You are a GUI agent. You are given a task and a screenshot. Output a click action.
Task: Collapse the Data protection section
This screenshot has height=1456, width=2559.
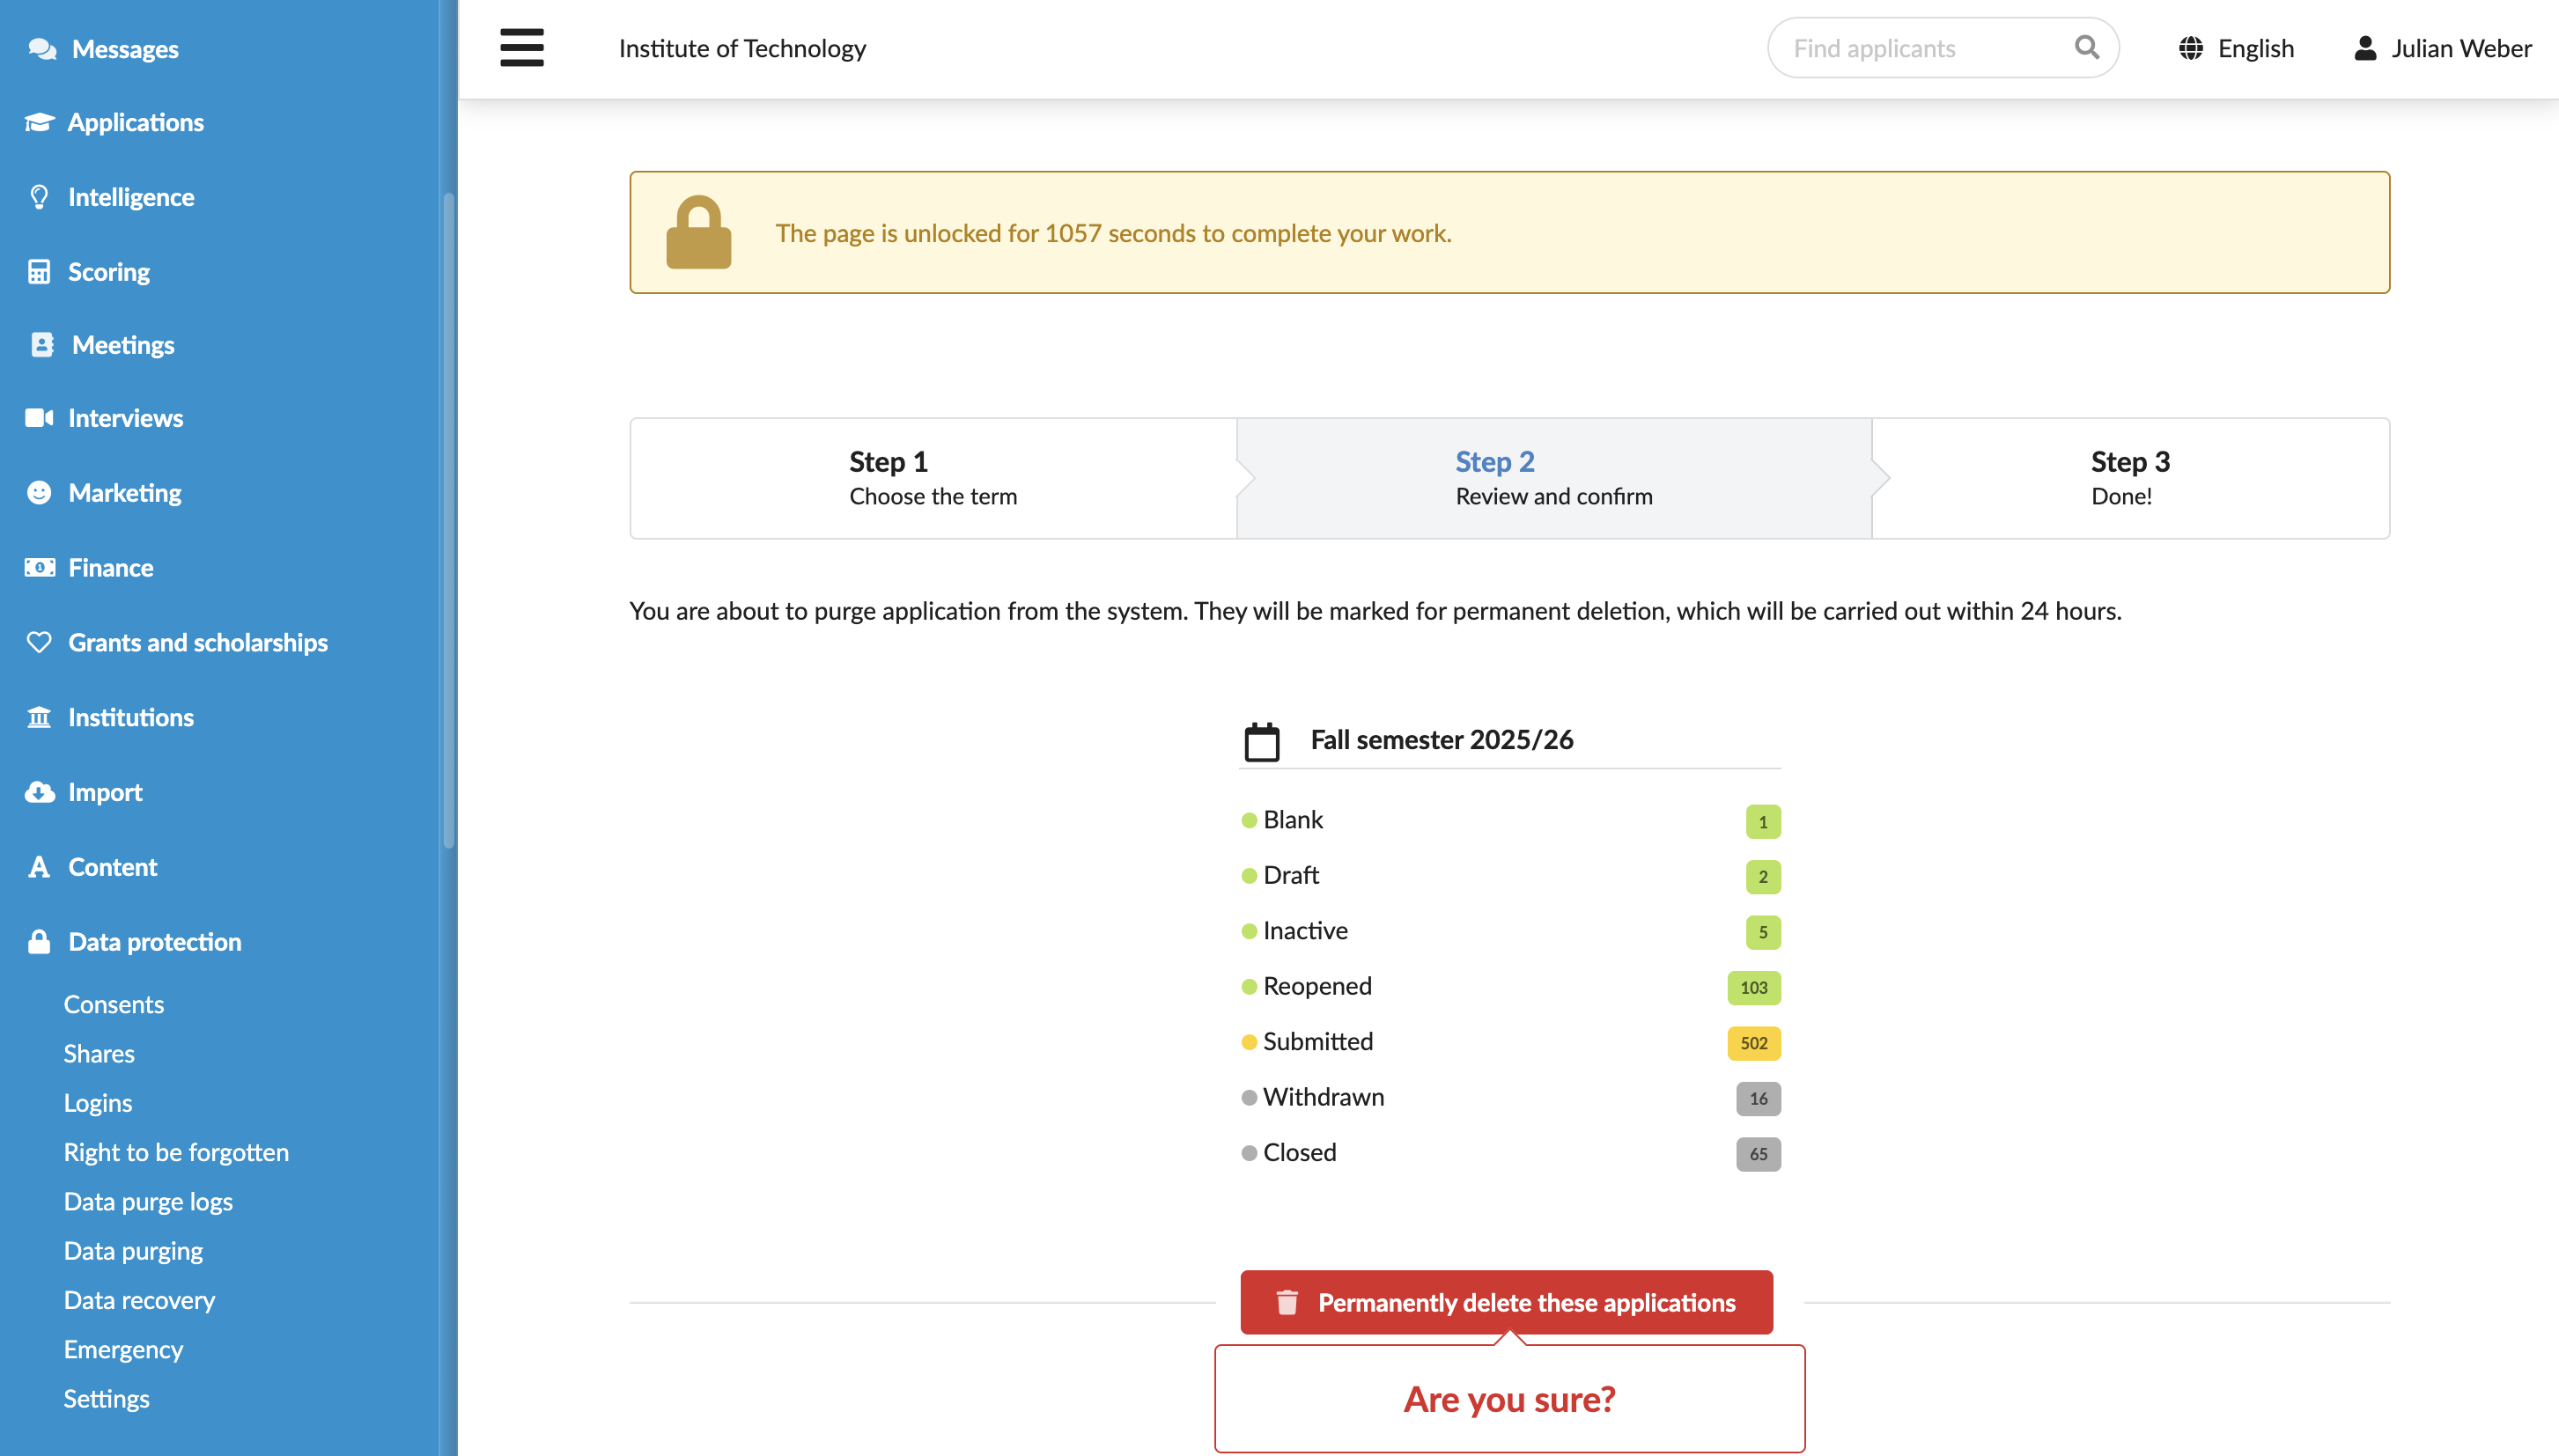click(154, 941)
